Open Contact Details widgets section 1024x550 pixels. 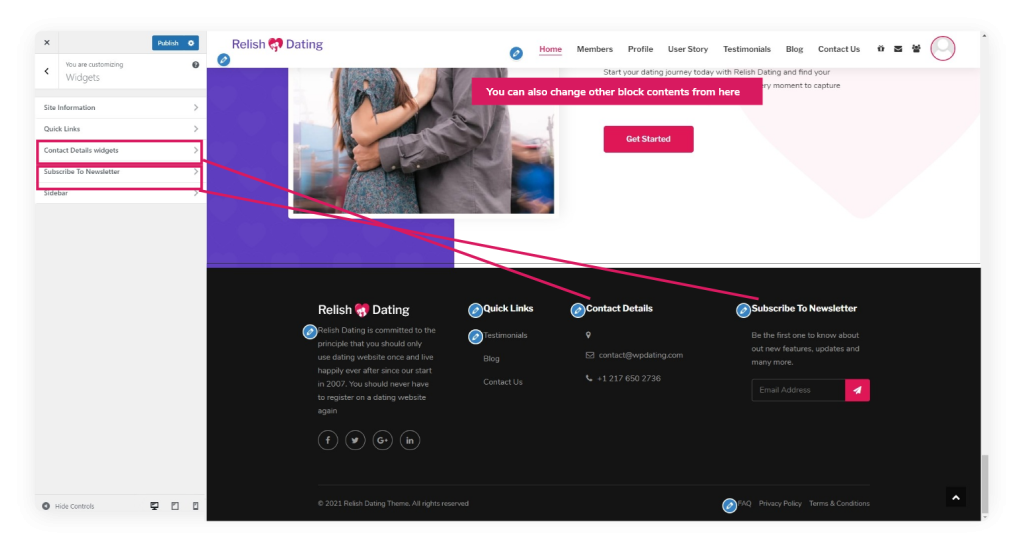120,151
